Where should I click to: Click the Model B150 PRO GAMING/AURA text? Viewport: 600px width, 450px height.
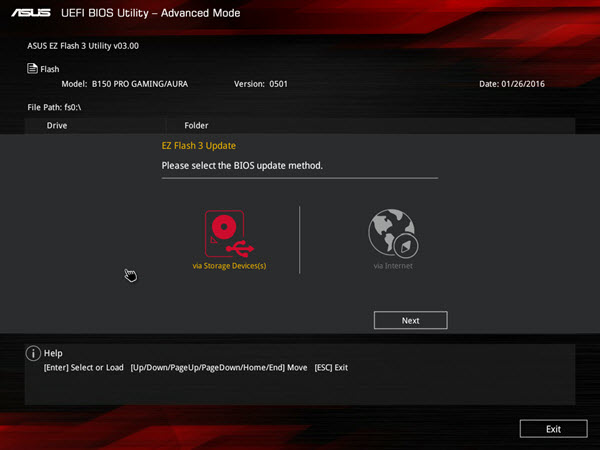(x=125, y=84)
